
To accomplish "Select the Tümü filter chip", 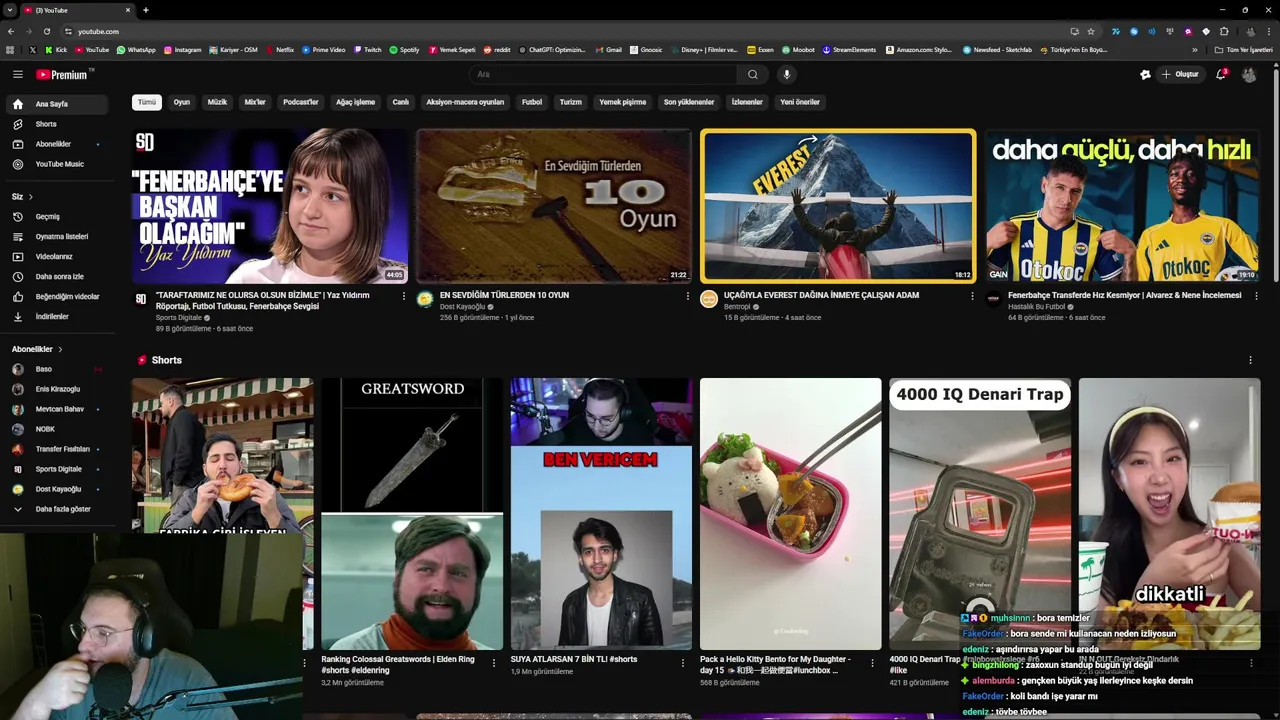I will click(147, 102).
